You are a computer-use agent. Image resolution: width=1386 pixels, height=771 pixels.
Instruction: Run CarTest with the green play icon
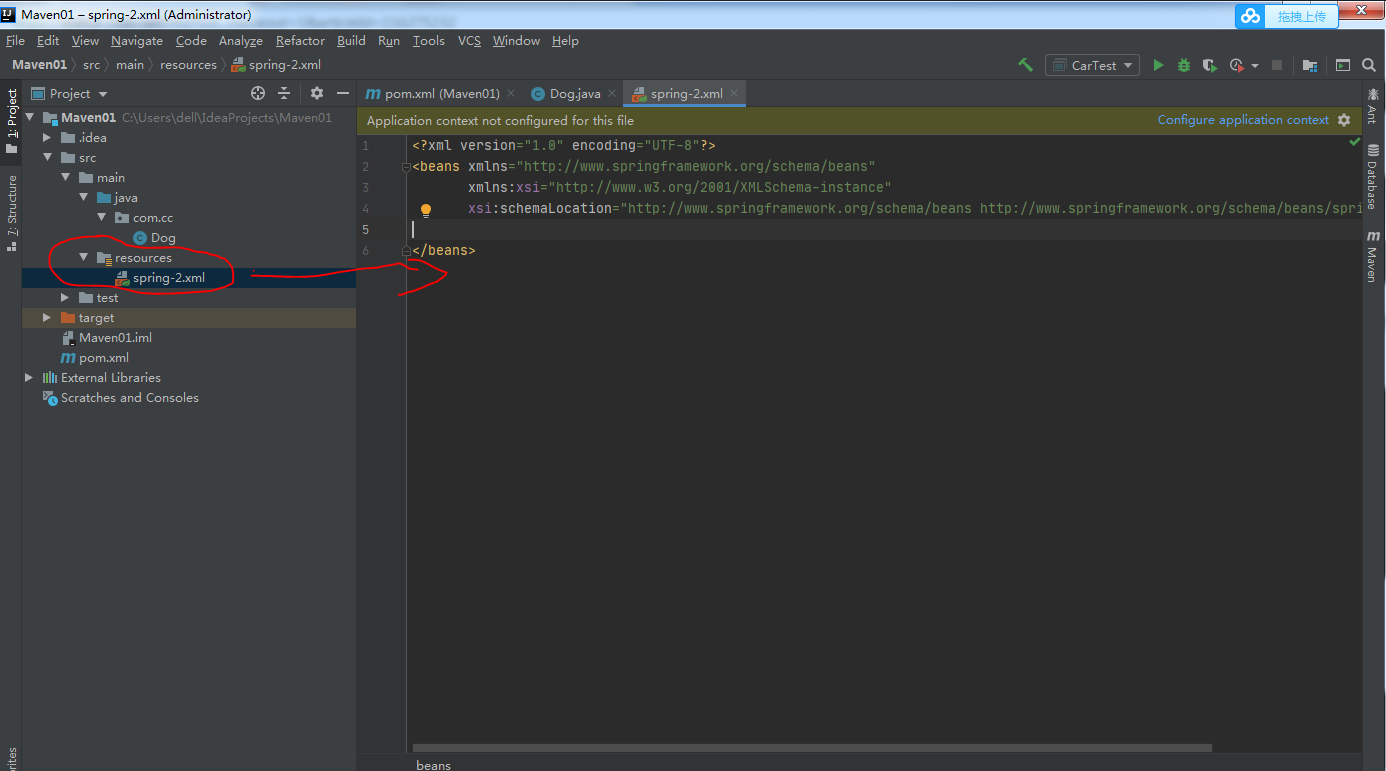click(1158, 65)
